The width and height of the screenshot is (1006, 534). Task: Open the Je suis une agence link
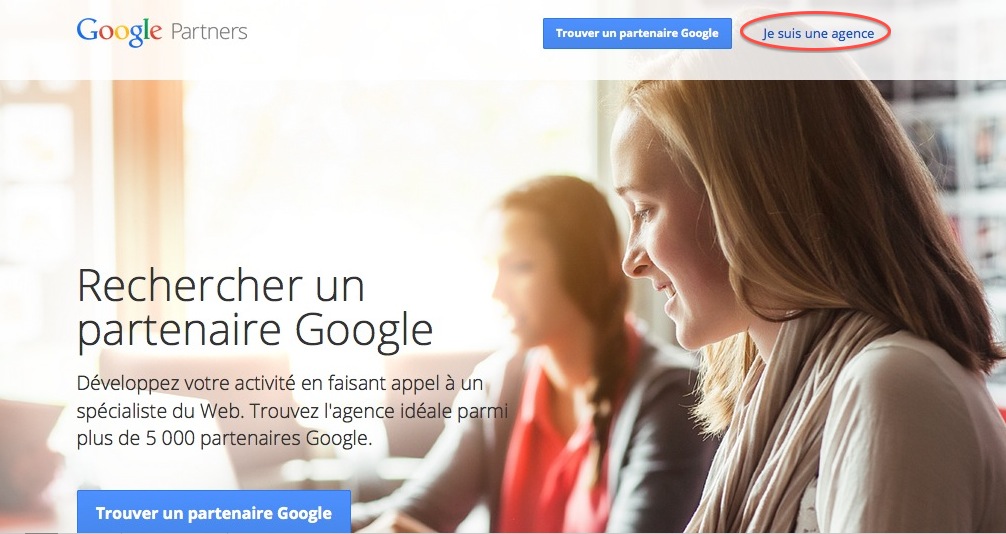818,33
